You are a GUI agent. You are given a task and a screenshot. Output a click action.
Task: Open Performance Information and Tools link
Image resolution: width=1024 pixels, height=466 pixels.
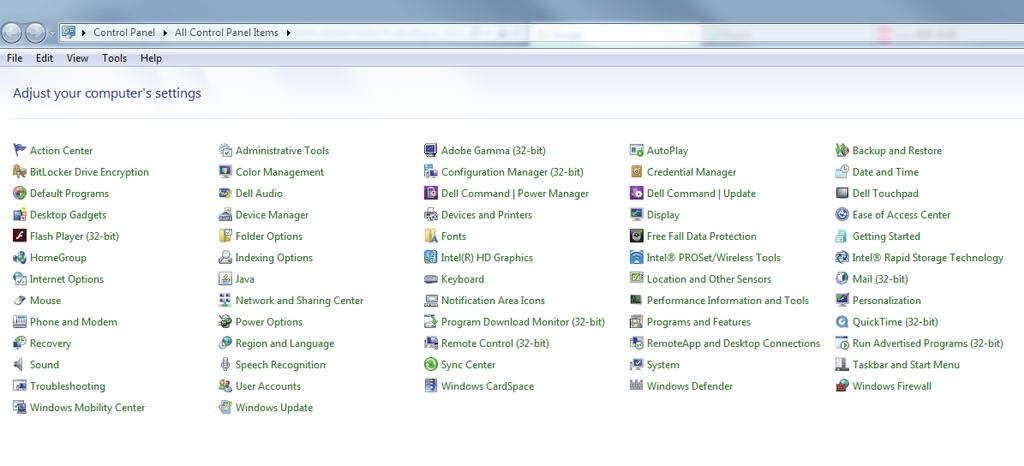728,300
